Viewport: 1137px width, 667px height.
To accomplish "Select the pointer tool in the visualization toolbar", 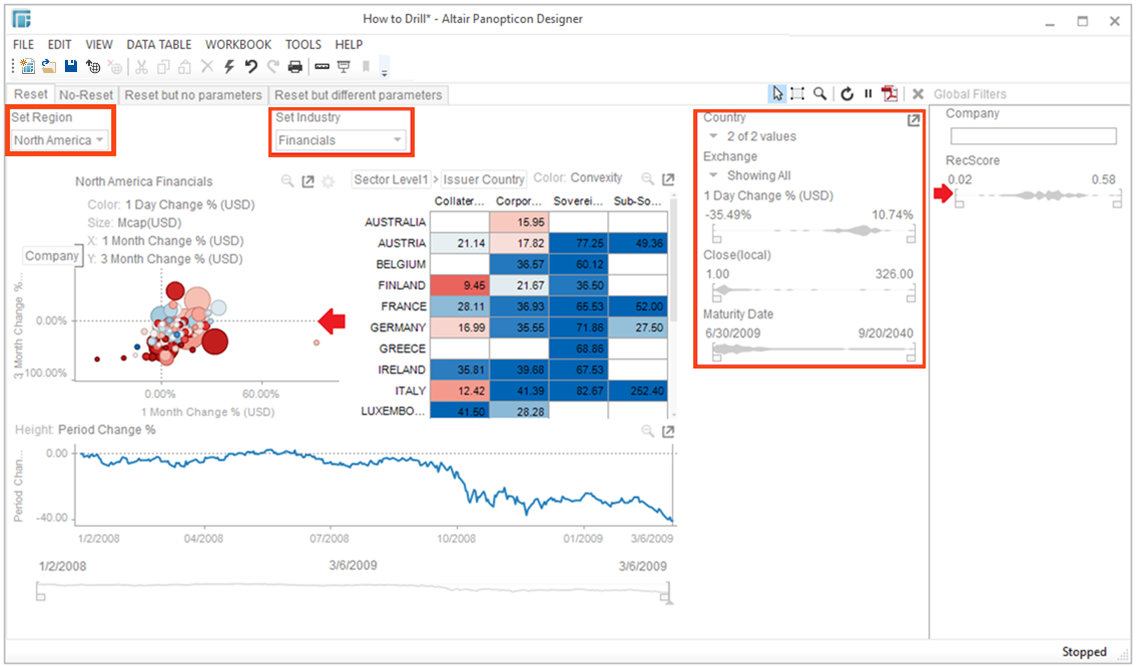I will (778, 93).
